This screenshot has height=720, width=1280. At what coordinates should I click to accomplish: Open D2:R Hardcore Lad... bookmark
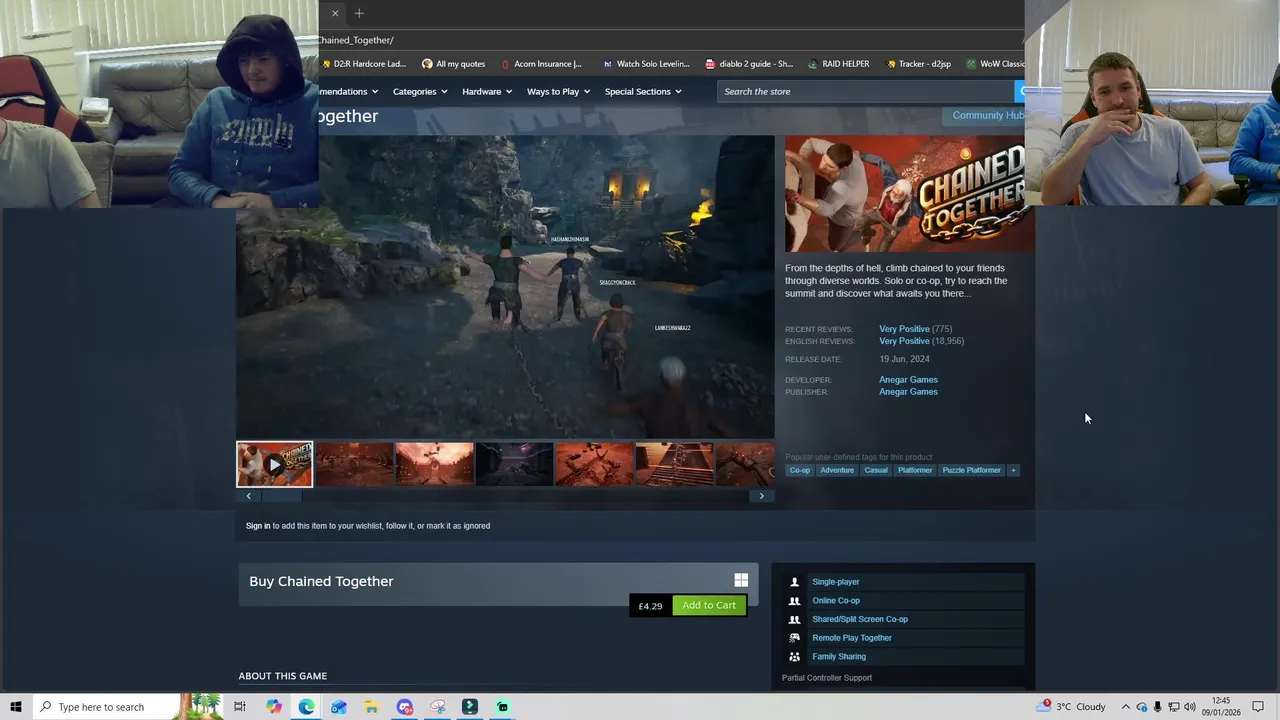coord(363,64)
